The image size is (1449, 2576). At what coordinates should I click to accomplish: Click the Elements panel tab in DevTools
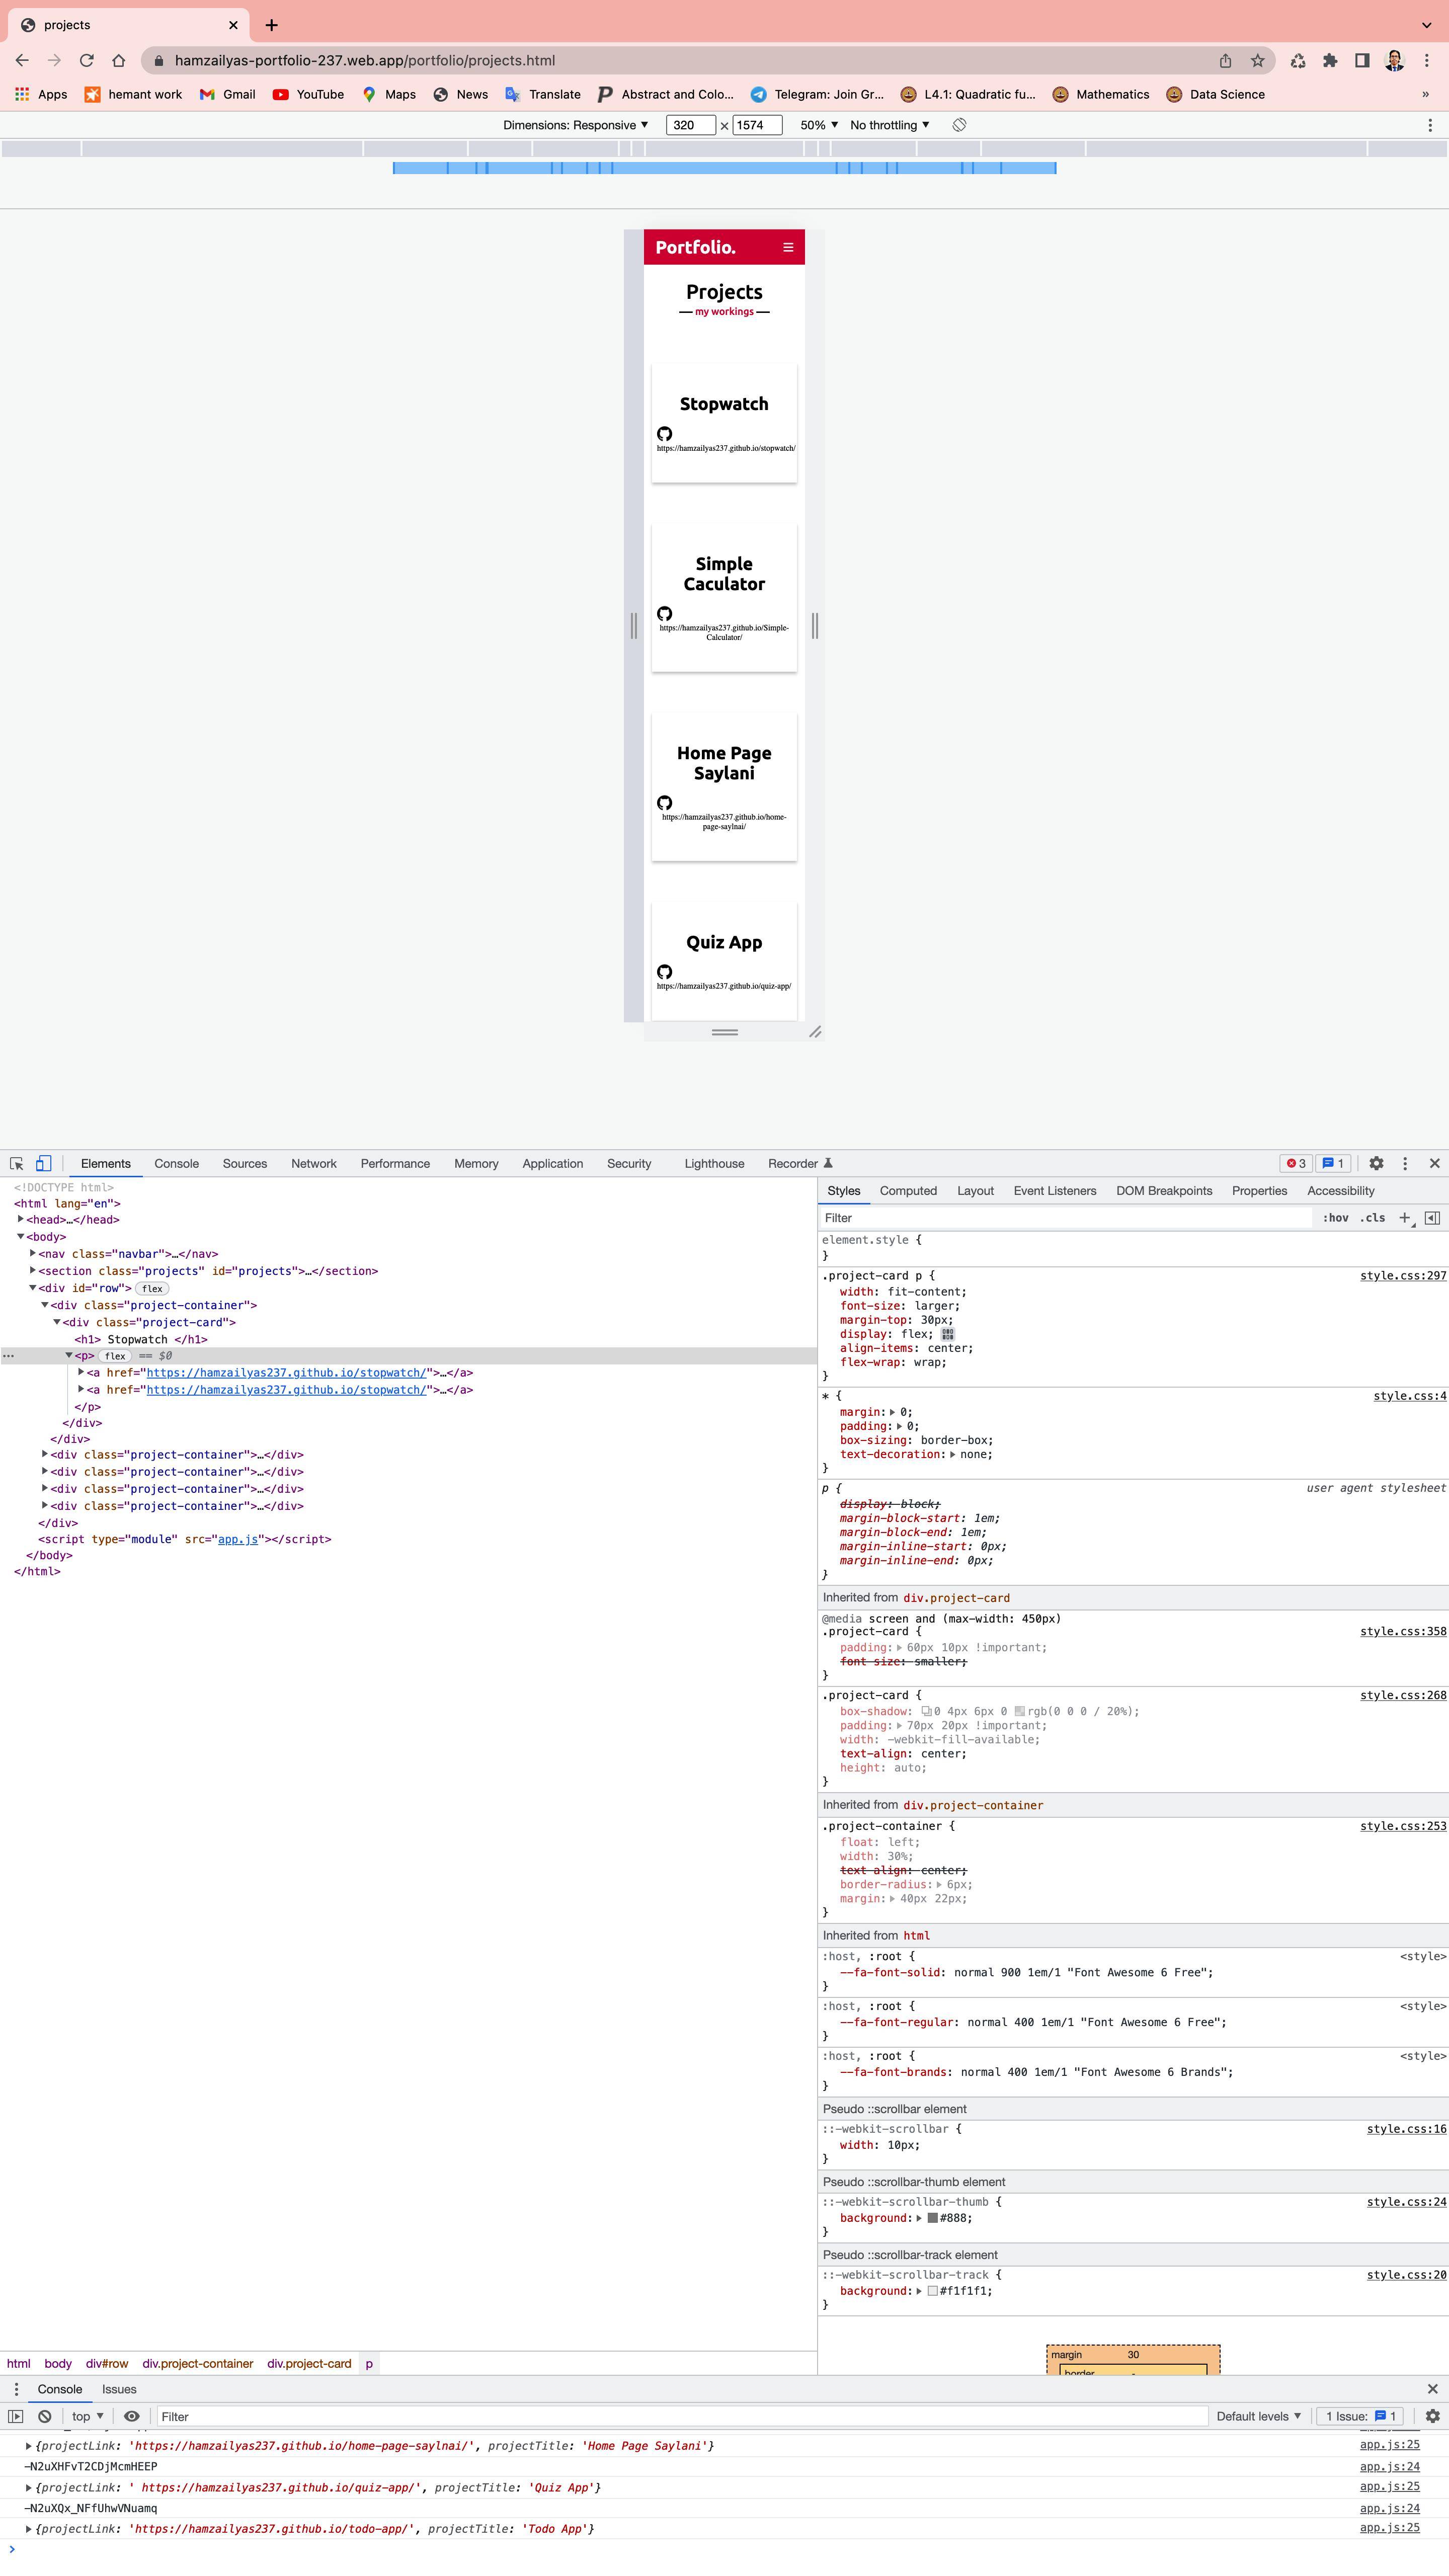coord(104,1162)
